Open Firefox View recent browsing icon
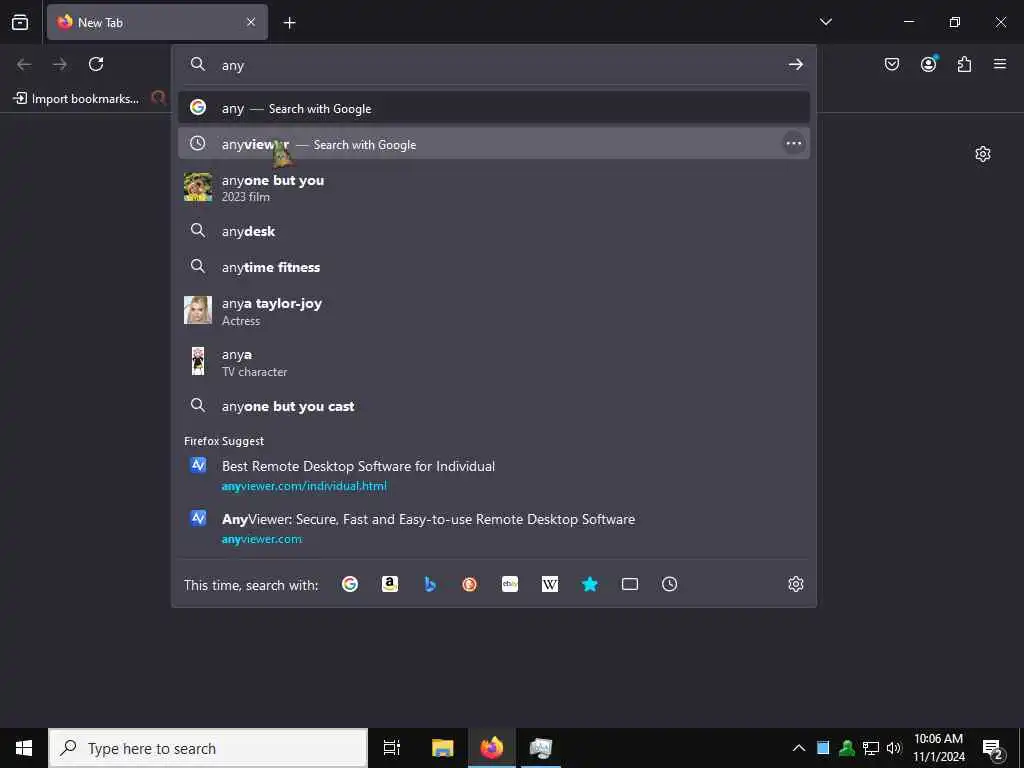1024x768 pixels. point(20,22)
